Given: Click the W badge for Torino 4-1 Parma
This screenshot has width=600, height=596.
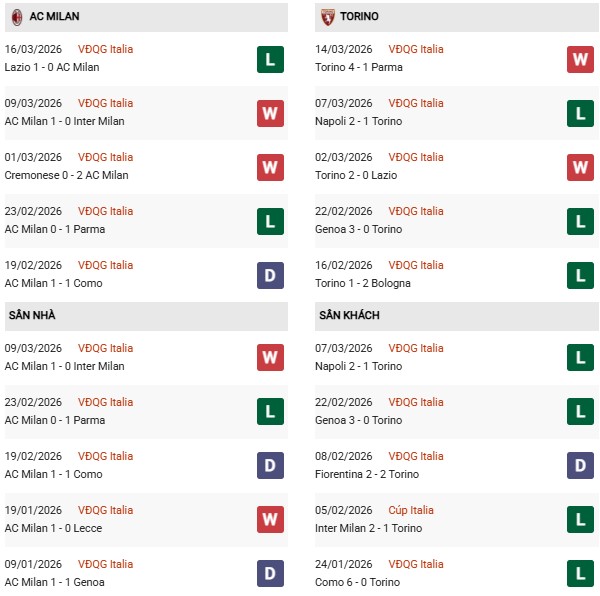Looking at the screenshot, I should [580, 59].
